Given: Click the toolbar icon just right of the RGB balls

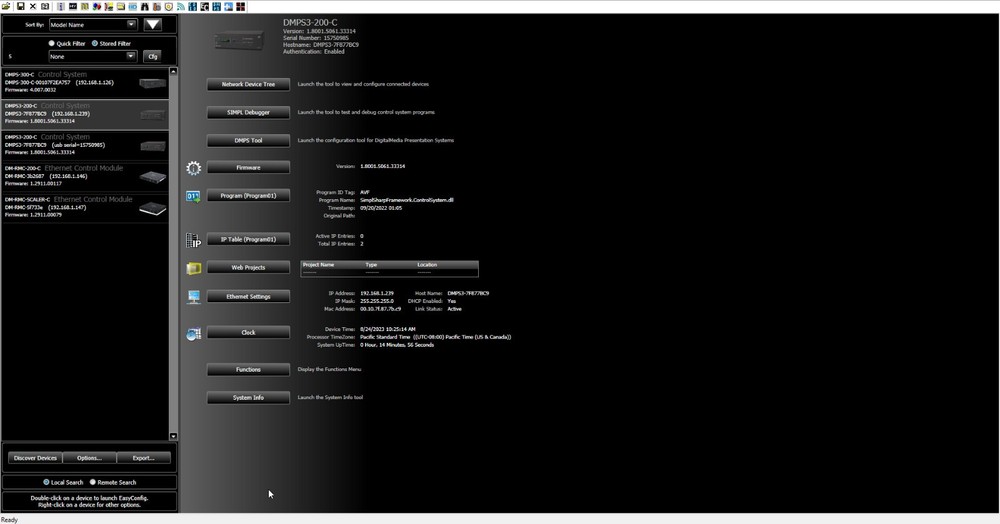Looking at the screenshot, I should coord(108,6).
